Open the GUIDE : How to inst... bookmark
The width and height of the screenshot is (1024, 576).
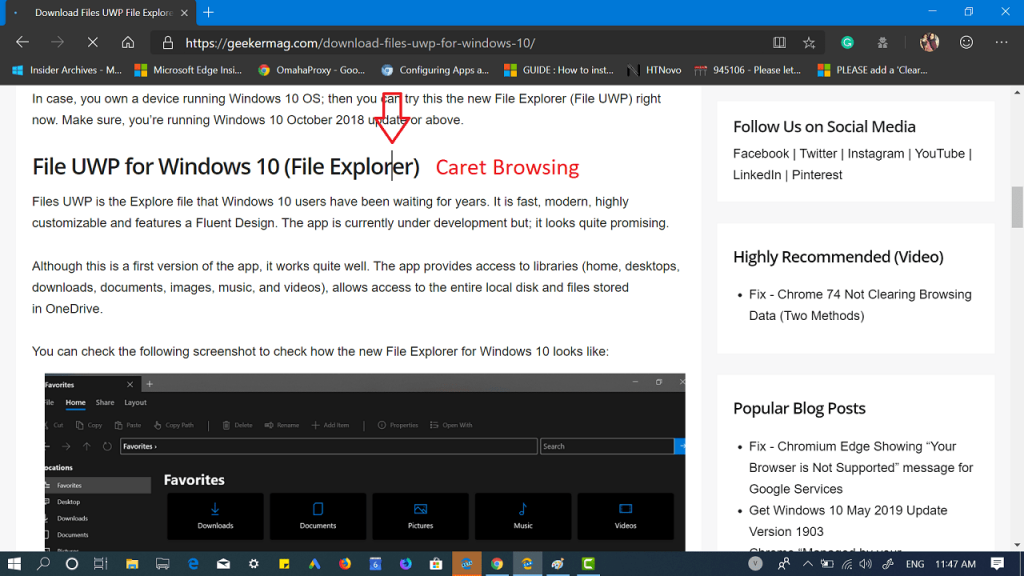(559, 70)
